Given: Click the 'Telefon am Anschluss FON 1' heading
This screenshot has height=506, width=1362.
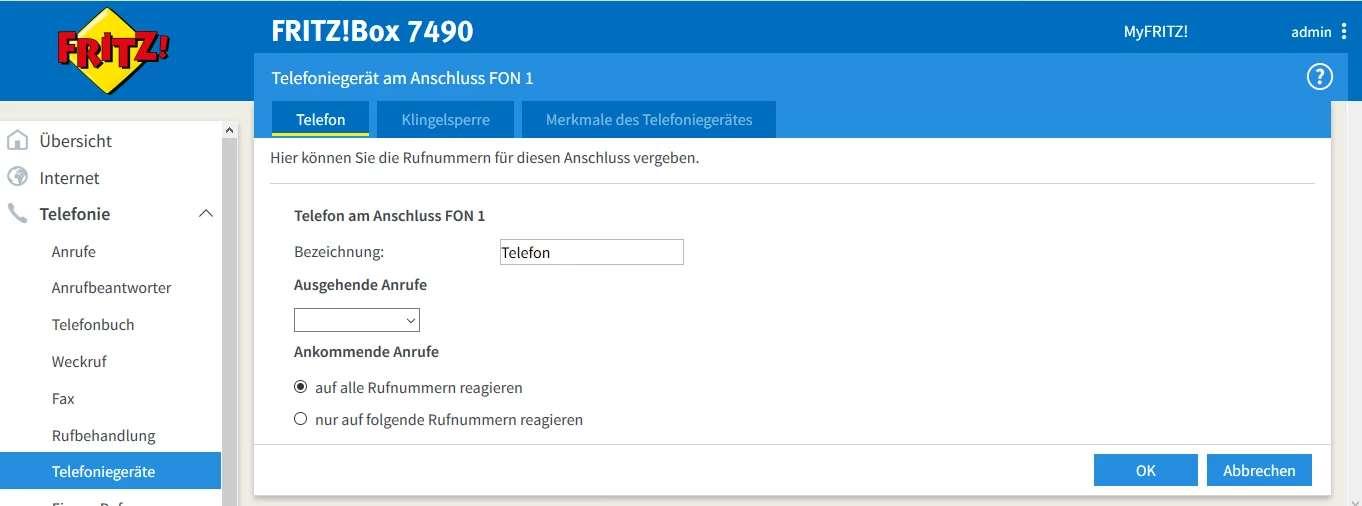Looking at the screenshot, I should (389, 215).
